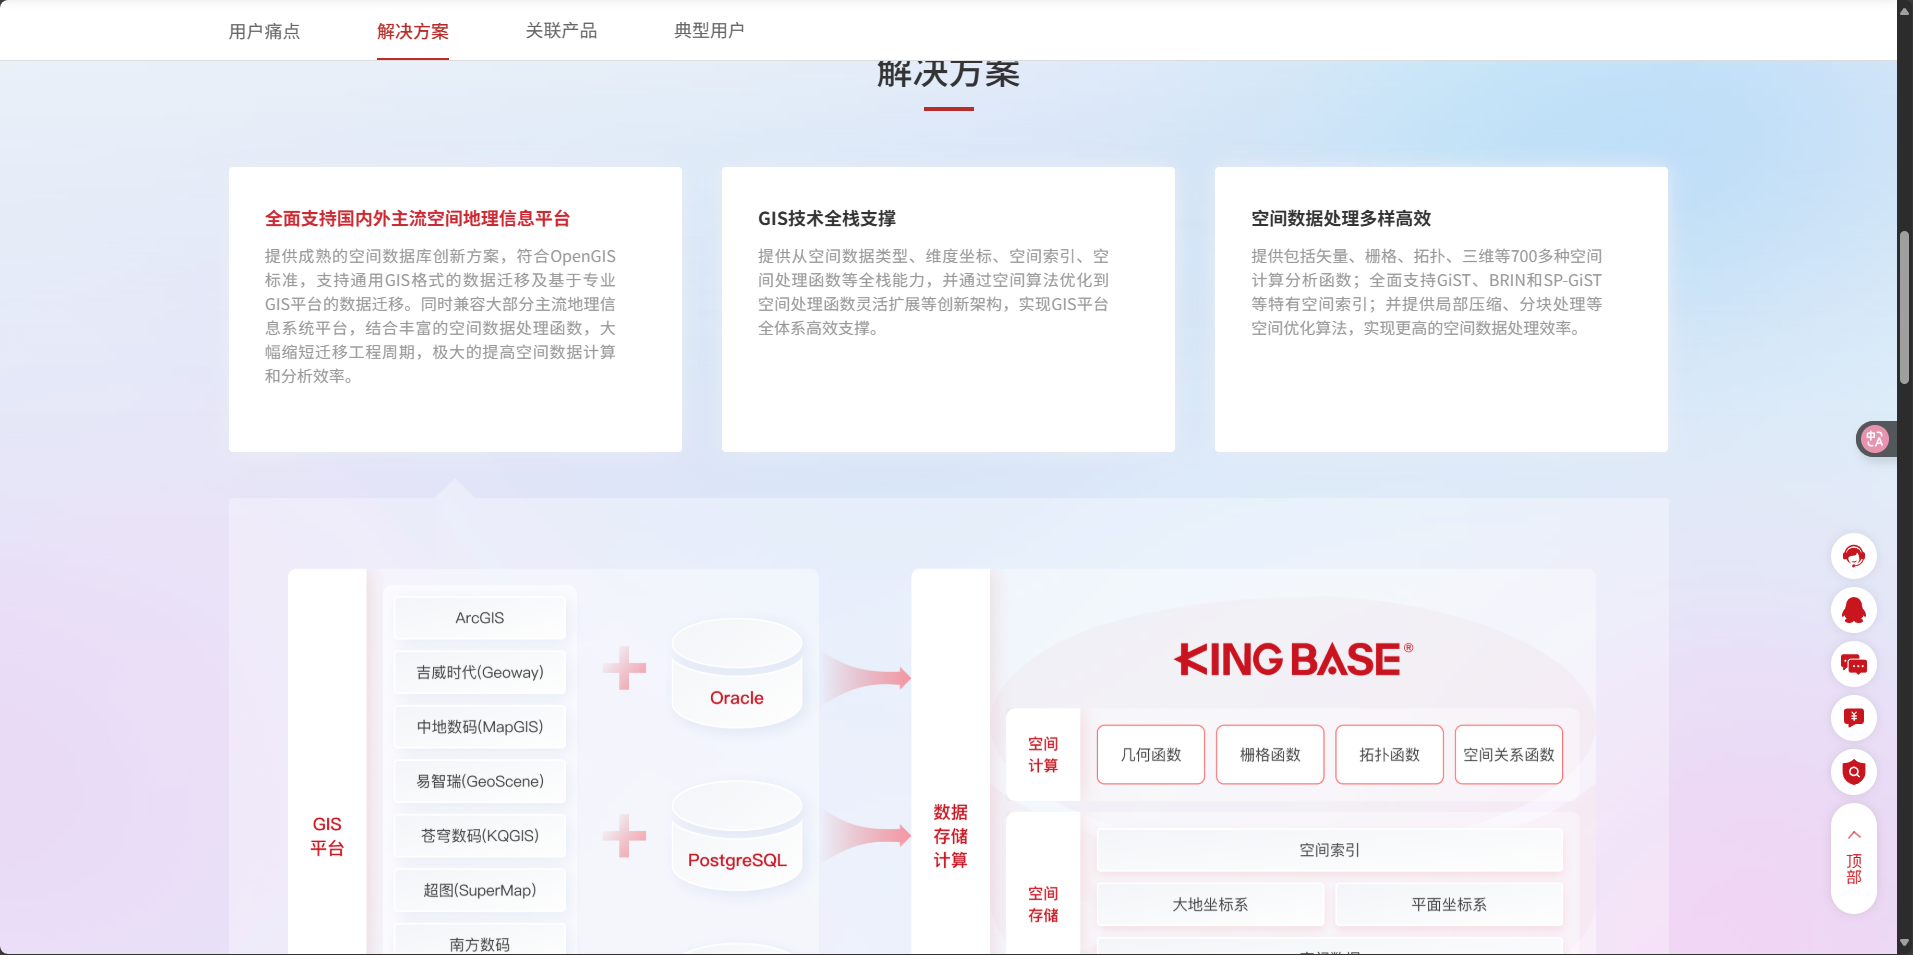Image resolution: width=1913 pixels, height=955 pixels.
Task: Open the customer service headset icon
Action: tap(1853, 556)
